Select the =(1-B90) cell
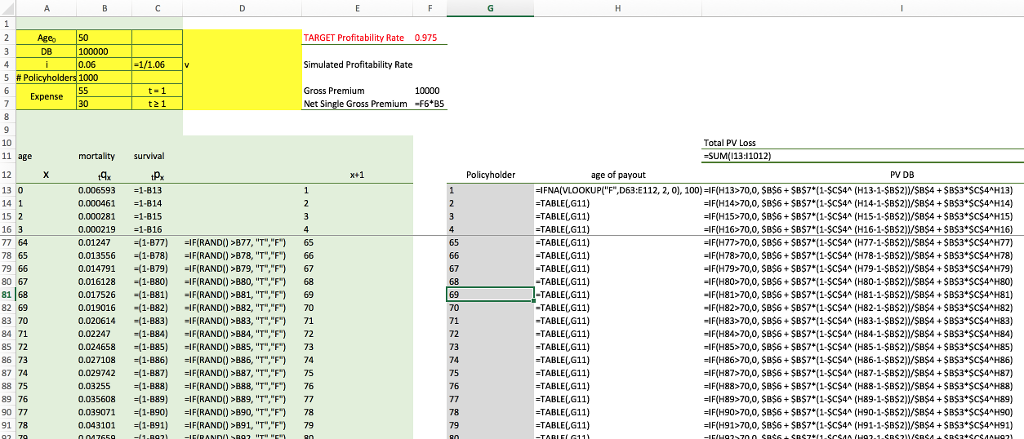This screenshot has height=439, width=1024. (157, 412)
